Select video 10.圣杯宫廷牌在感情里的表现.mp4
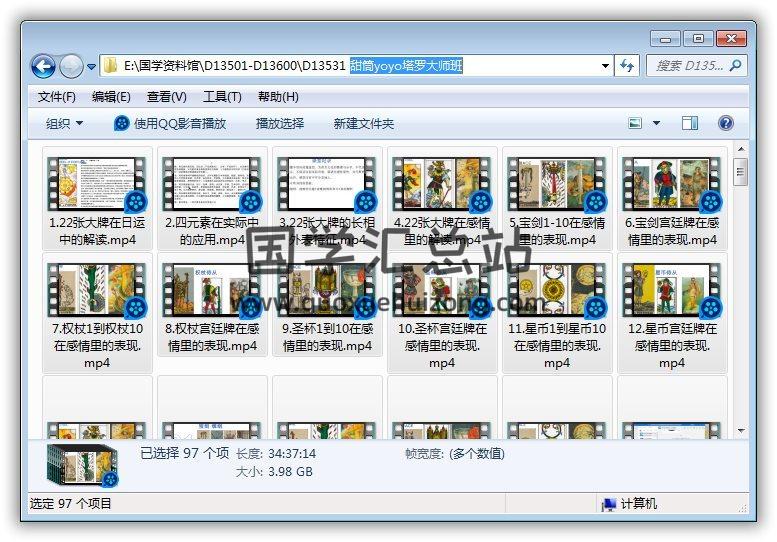This screenshot has height=542, width=777. 442,313
